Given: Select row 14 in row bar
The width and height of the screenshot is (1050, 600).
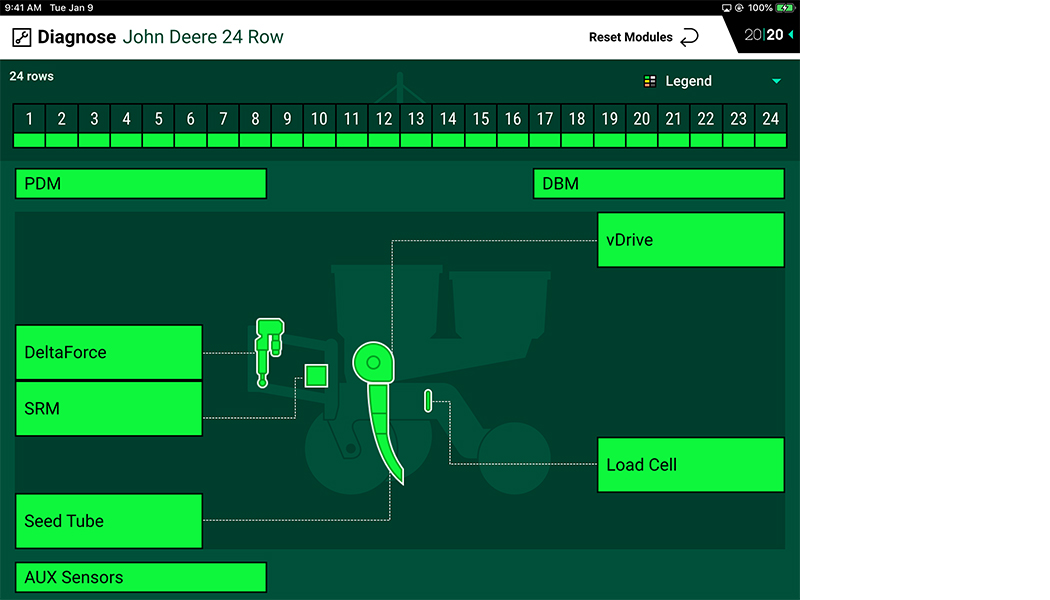Looking at the screenshot, I should click(448, 126).
